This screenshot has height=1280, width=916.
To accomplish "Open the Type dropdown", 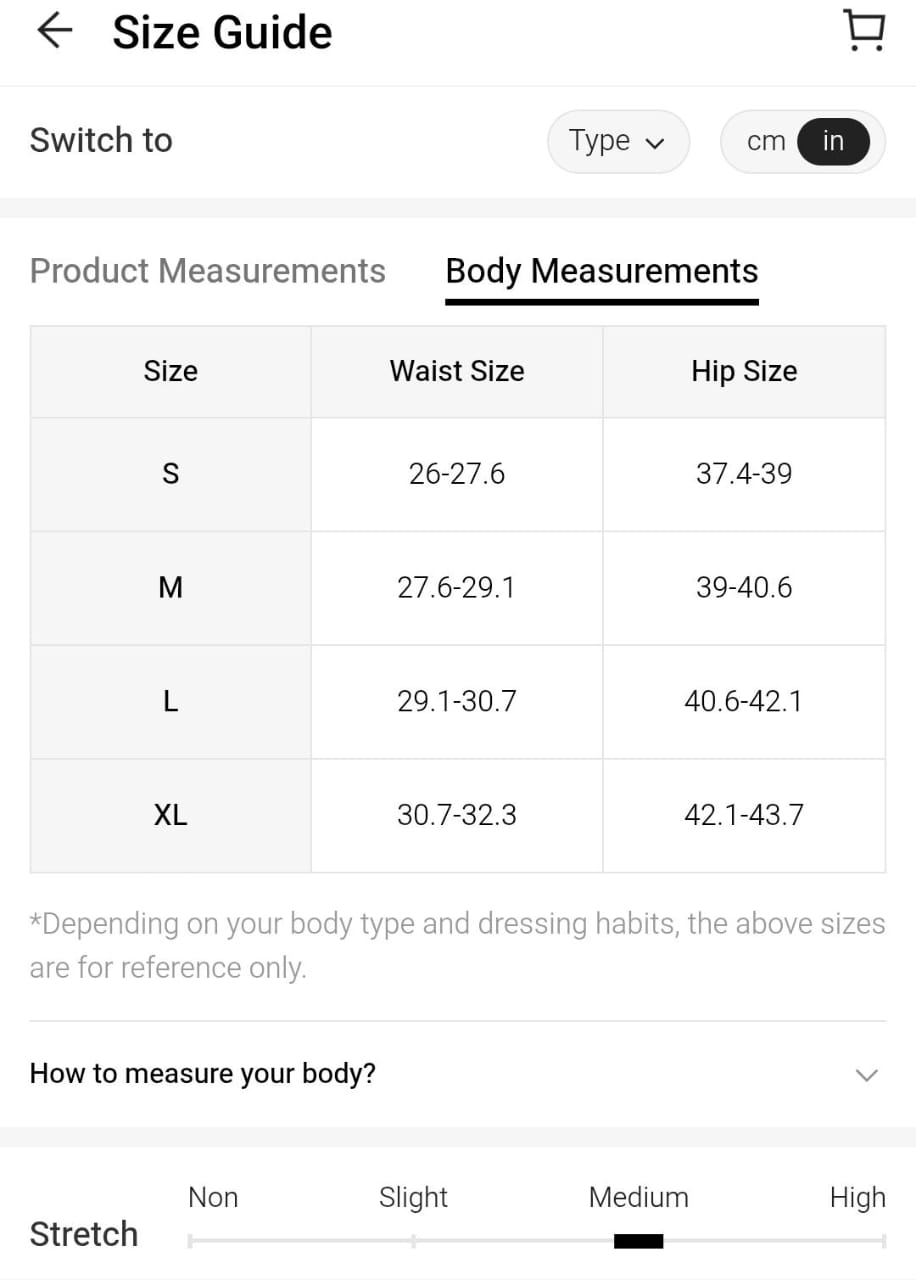I will click(617, 142).
